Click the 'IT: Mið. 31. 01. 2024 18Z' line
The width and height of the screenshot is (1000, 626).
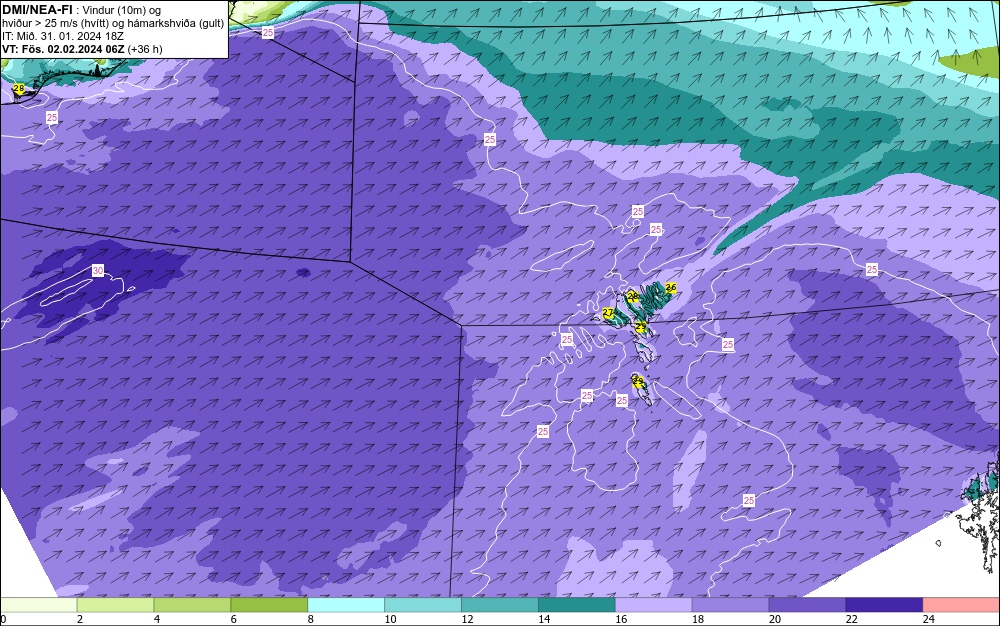(x=62, y=36)
